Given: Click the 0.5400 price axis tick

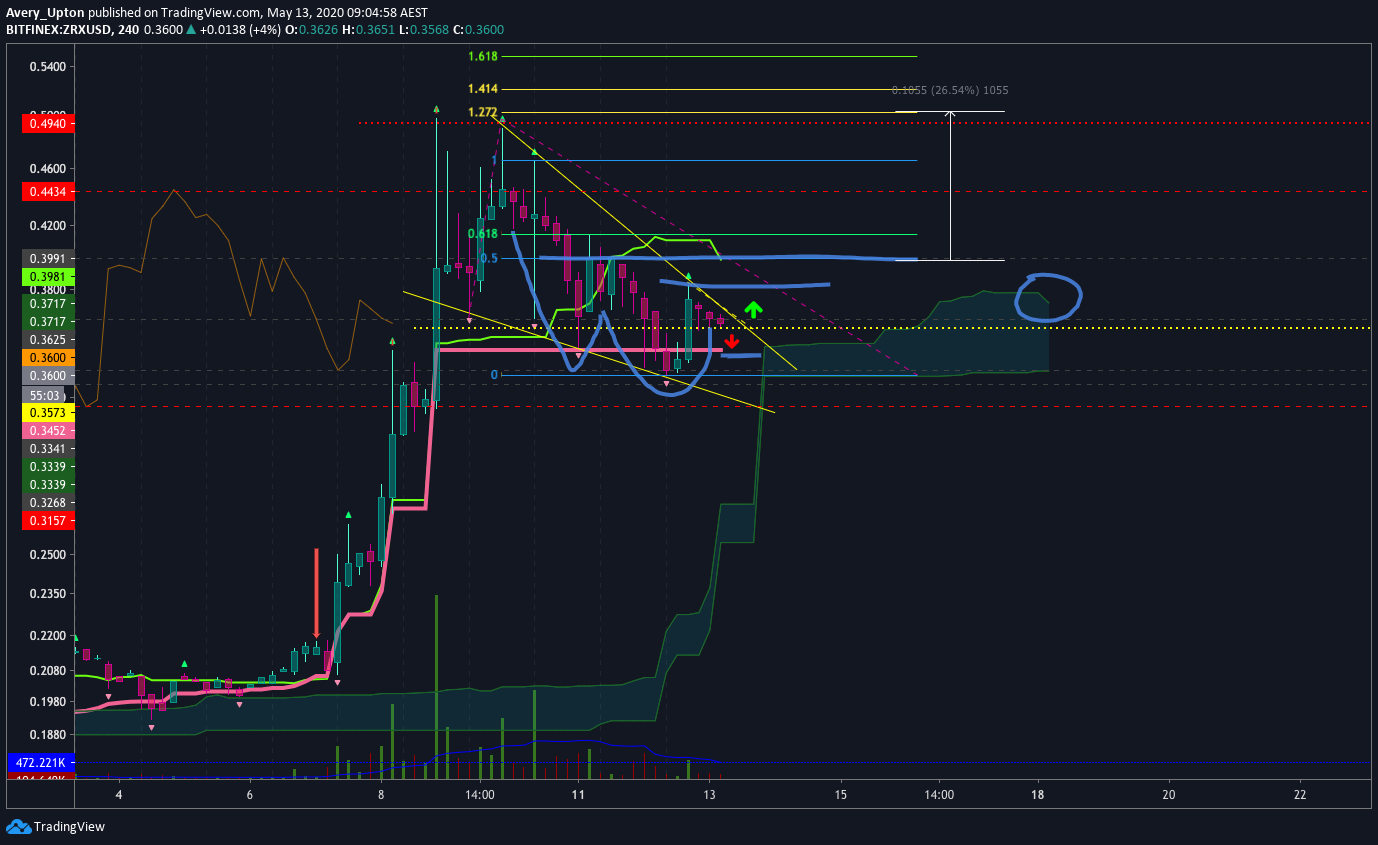Looking at the screenshot, I should pyautogui.click(x=49, y=67).
